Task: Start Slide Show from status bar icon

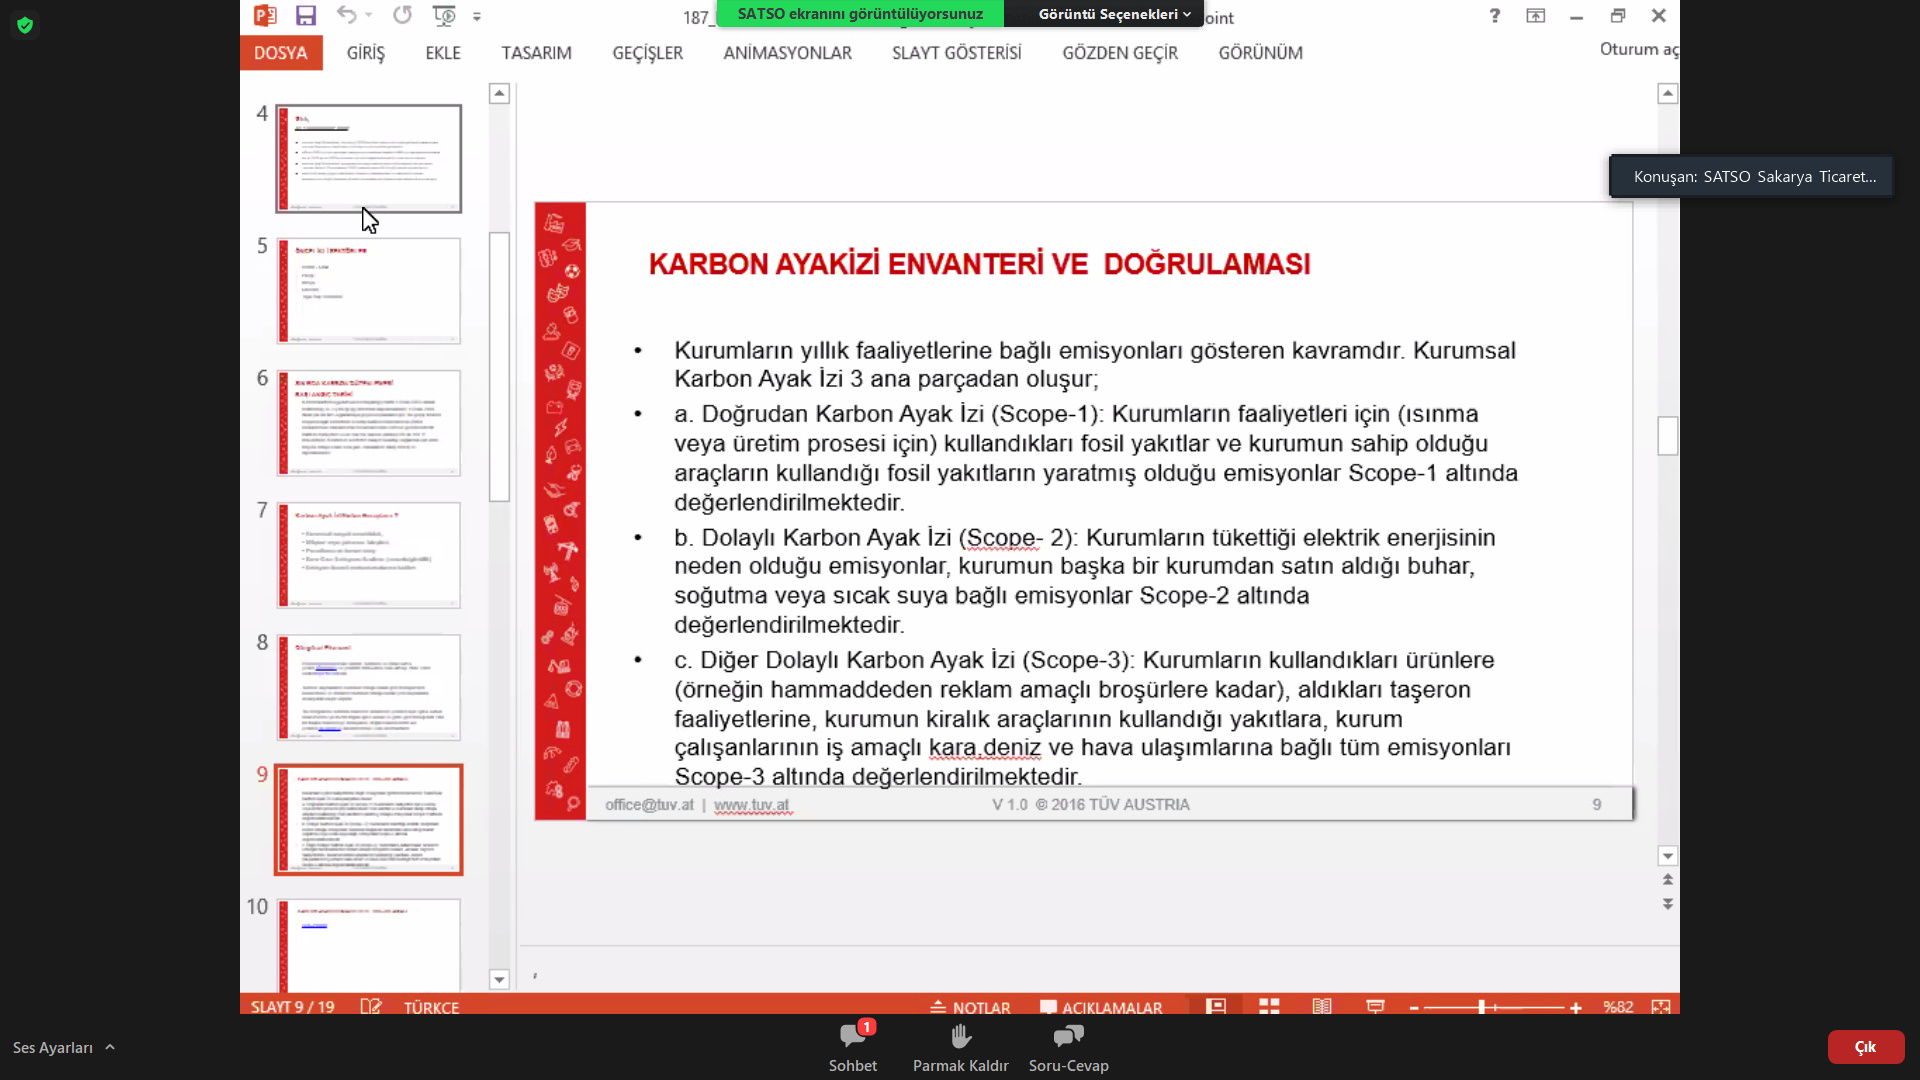Action: [x=1375, y=1006]
